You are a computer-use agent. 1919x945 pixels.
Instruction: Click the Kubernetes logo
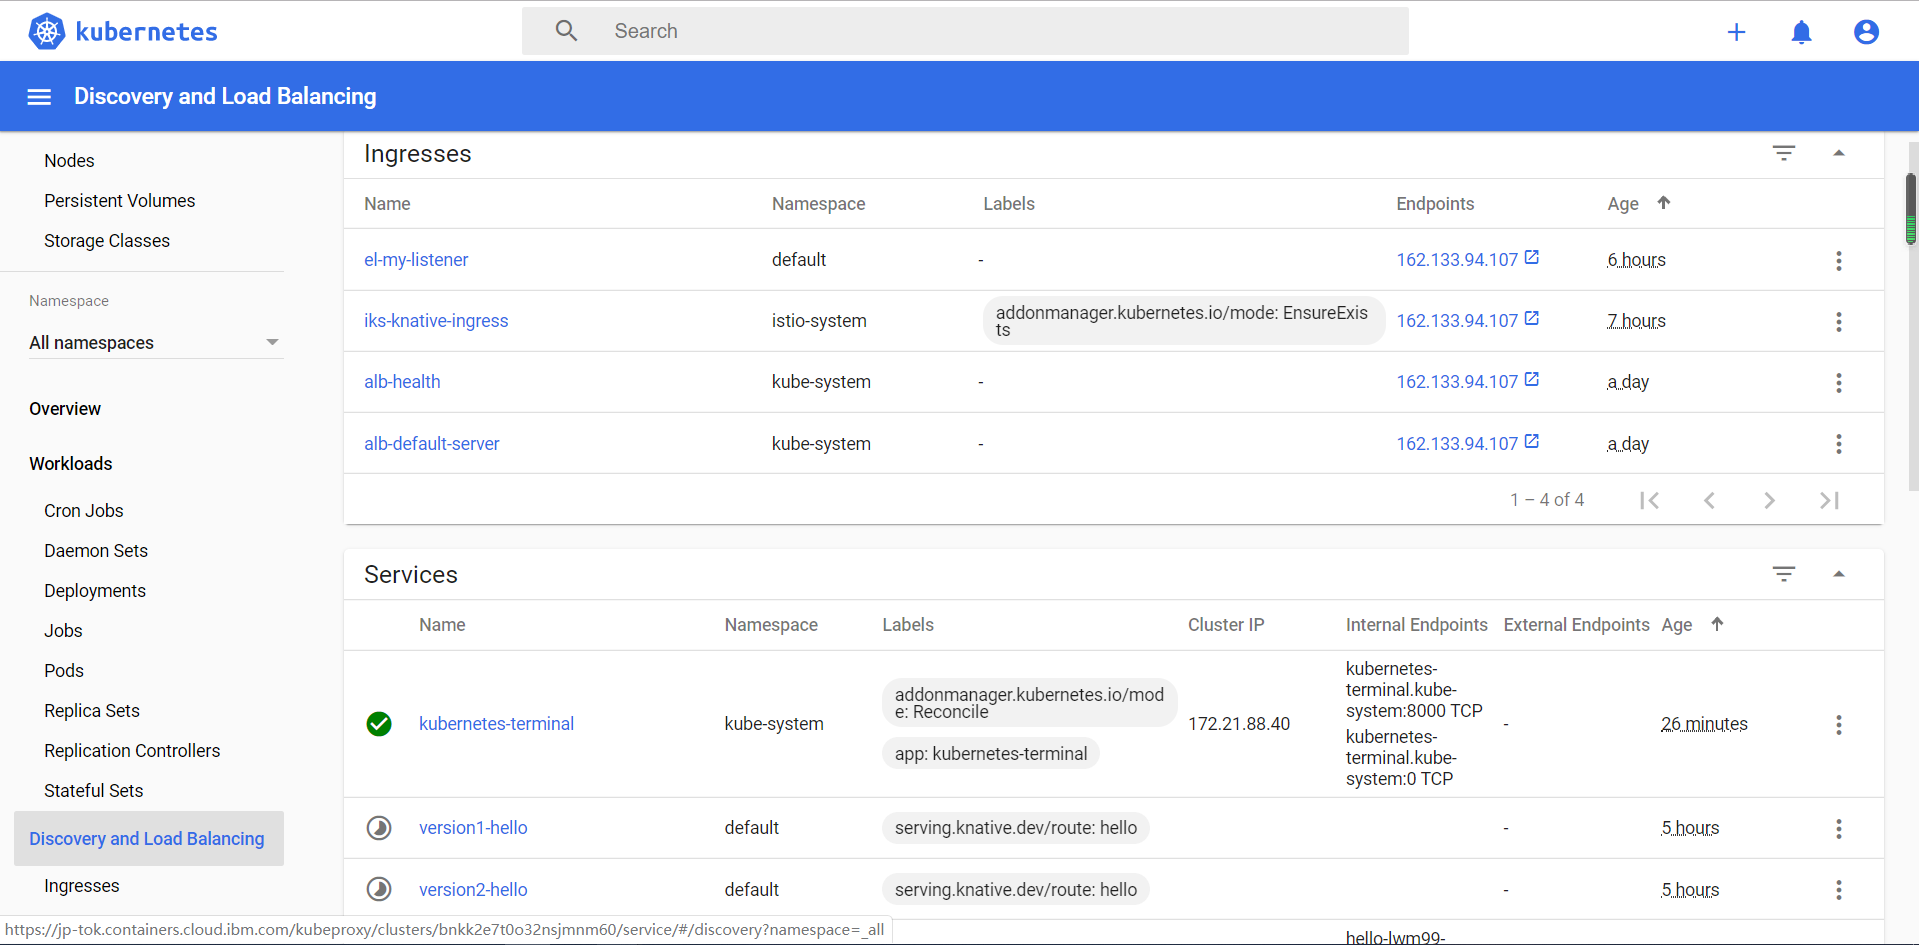click(123, 31)
